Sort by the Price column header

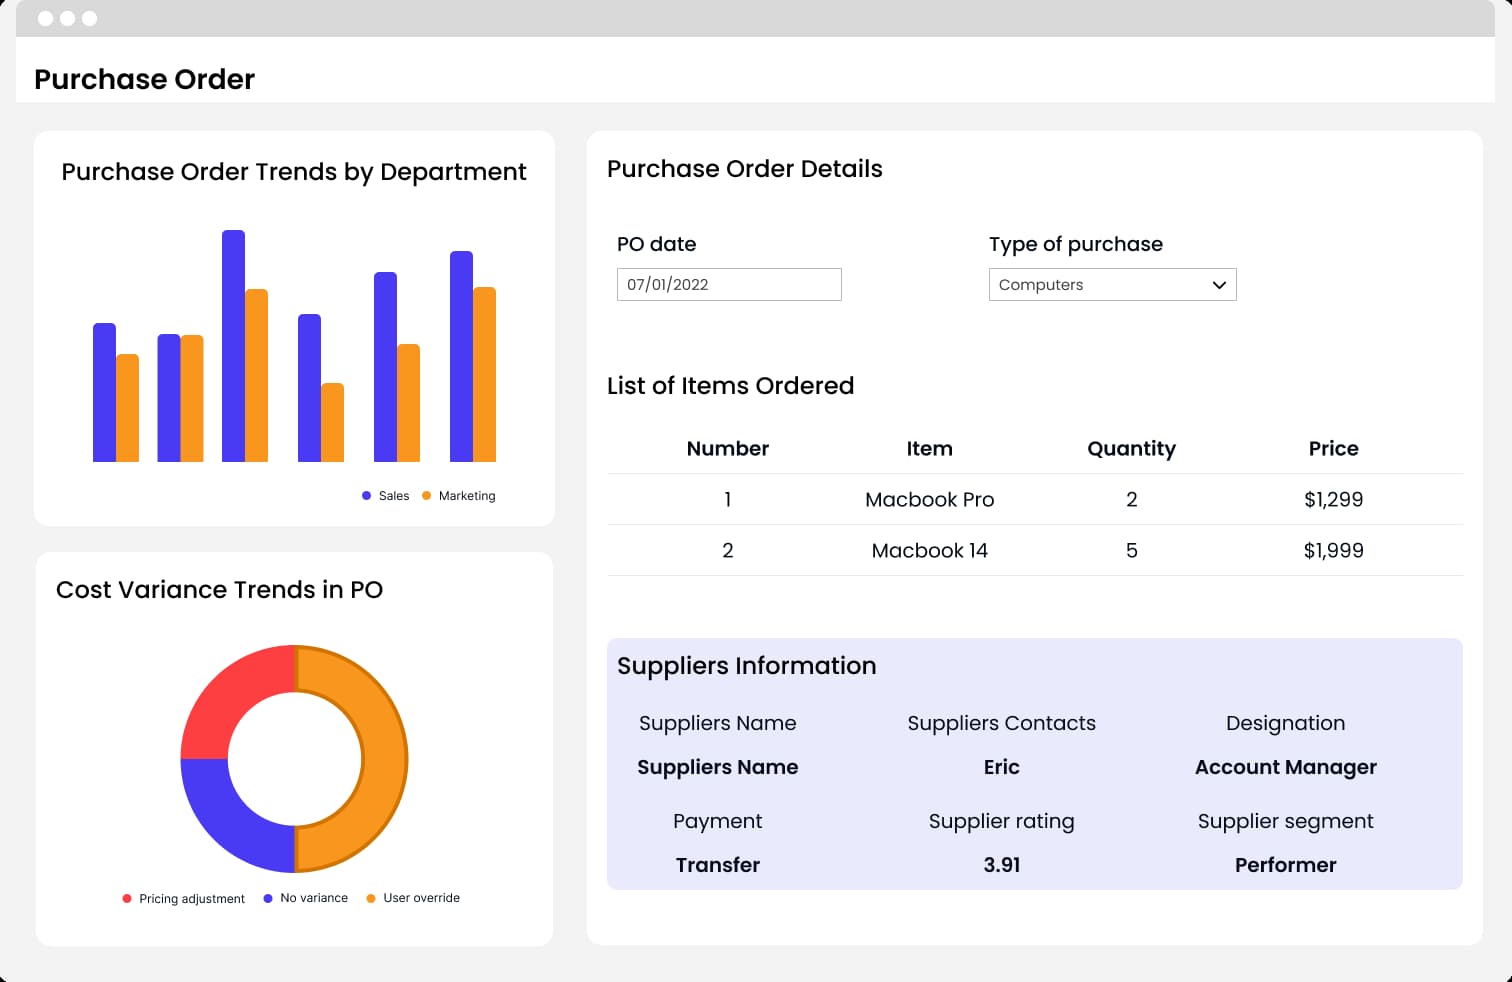pos(1333,449)
